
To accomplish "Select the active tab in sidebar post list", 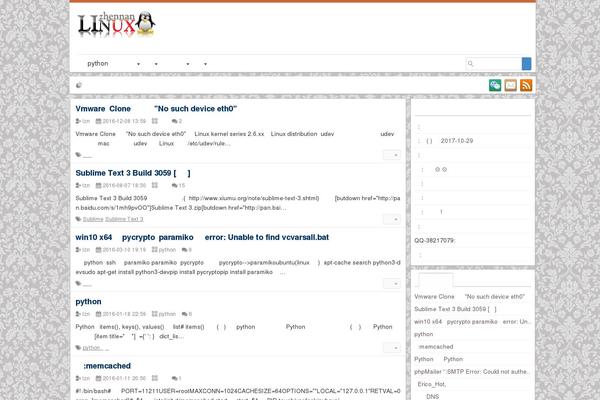I will [436, 280].
